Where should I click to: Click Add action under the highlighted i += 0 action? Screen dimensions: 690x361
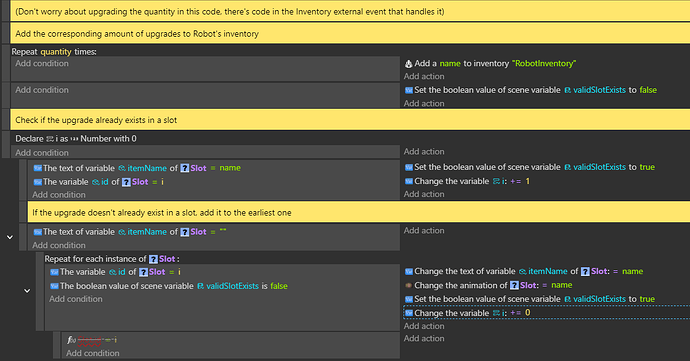(424, 326)
